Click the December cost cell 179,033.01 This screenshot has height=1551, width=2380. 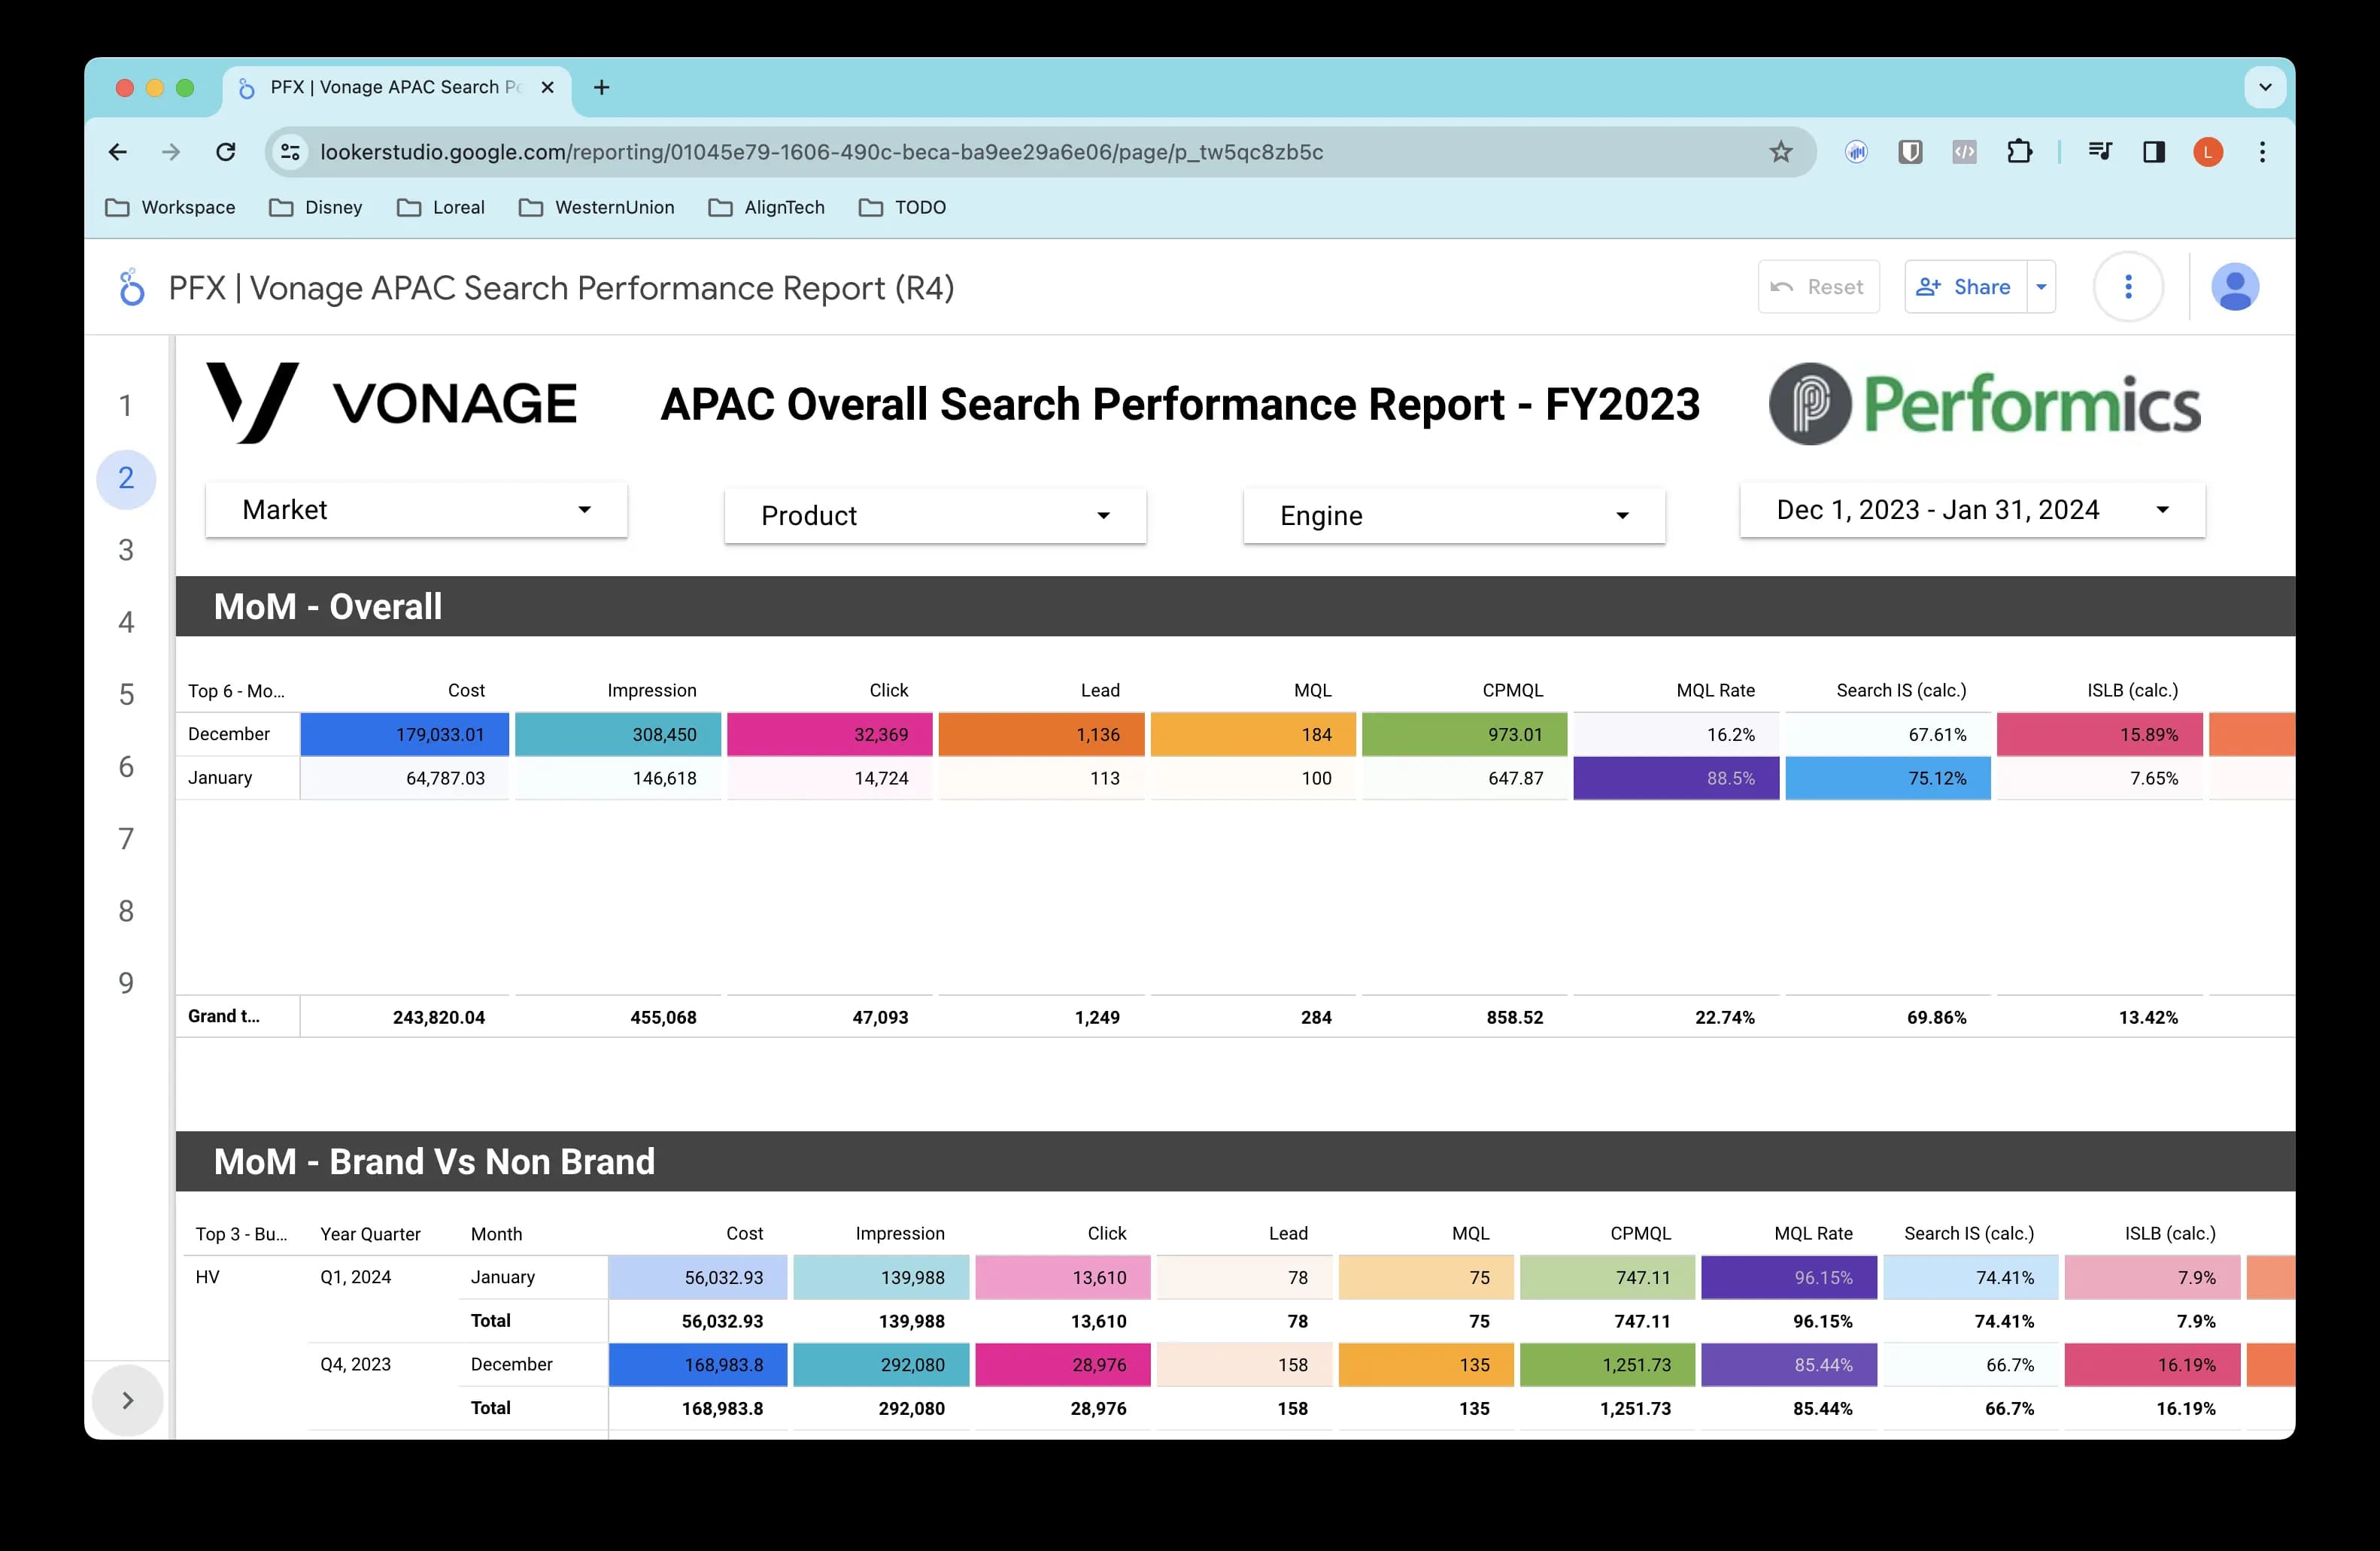point(404,734)
